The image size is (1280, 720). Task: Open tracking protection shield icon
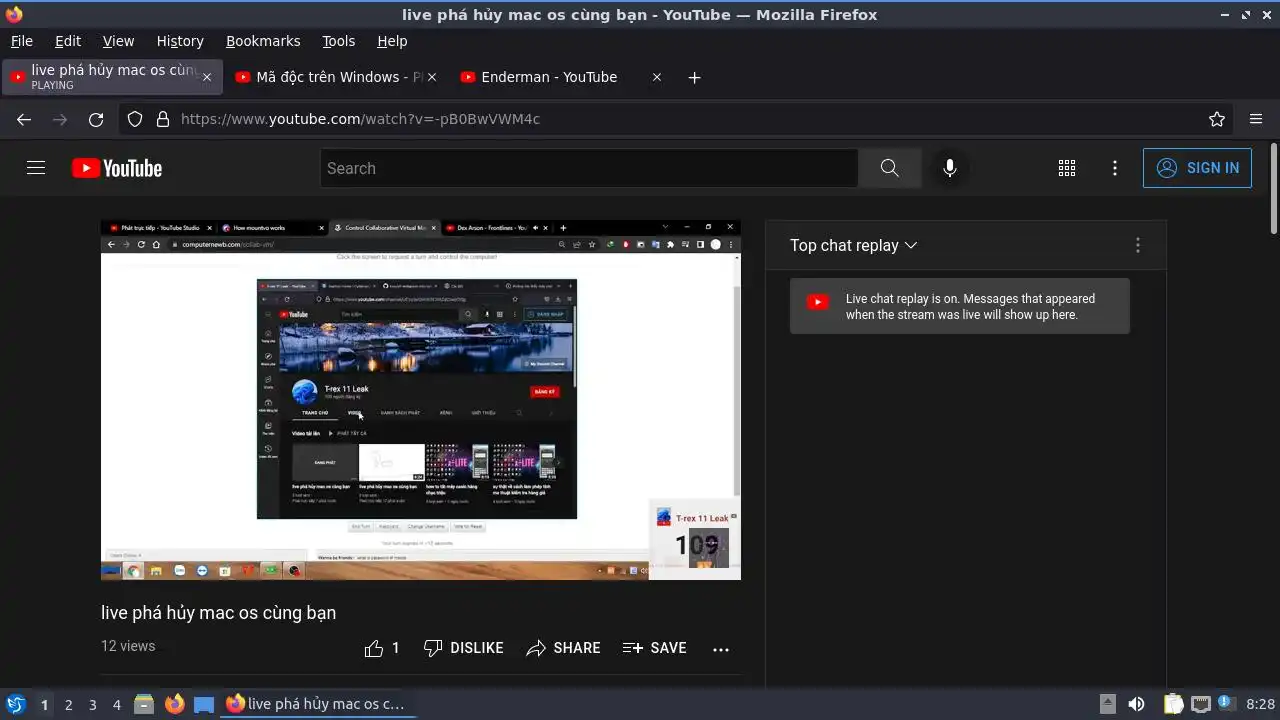(x=135, y=119)
